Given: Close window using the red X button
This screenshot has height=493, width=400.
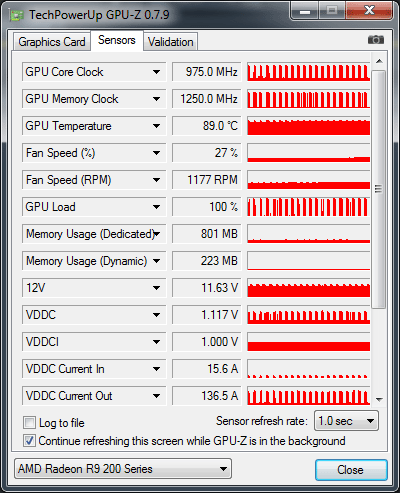Looking at the screenshot, I should click(x=369, y=11).
